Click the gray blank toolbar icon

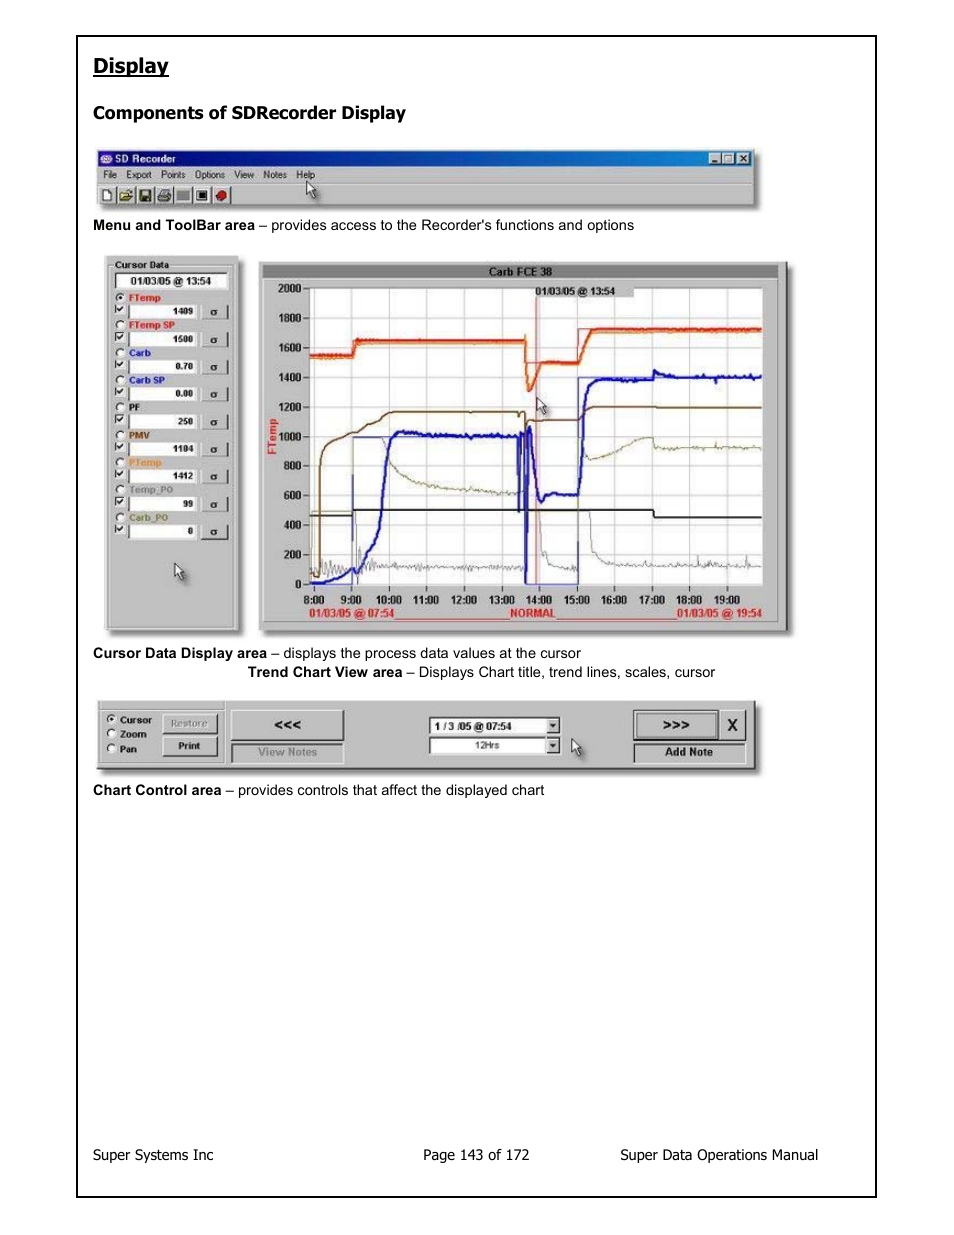coord(183,196)
